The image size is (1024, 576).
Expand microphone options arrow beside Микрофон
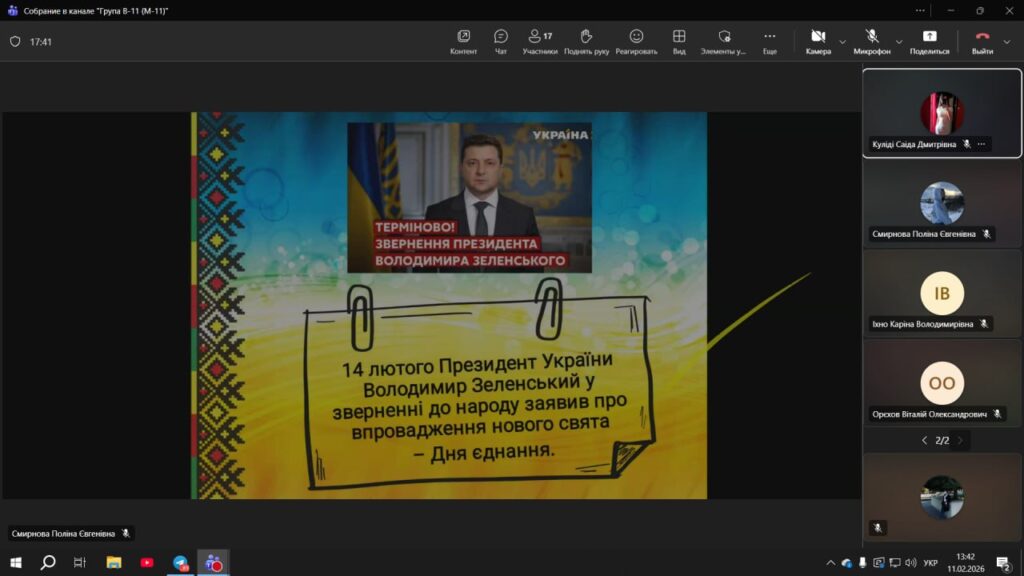[898, 42]
